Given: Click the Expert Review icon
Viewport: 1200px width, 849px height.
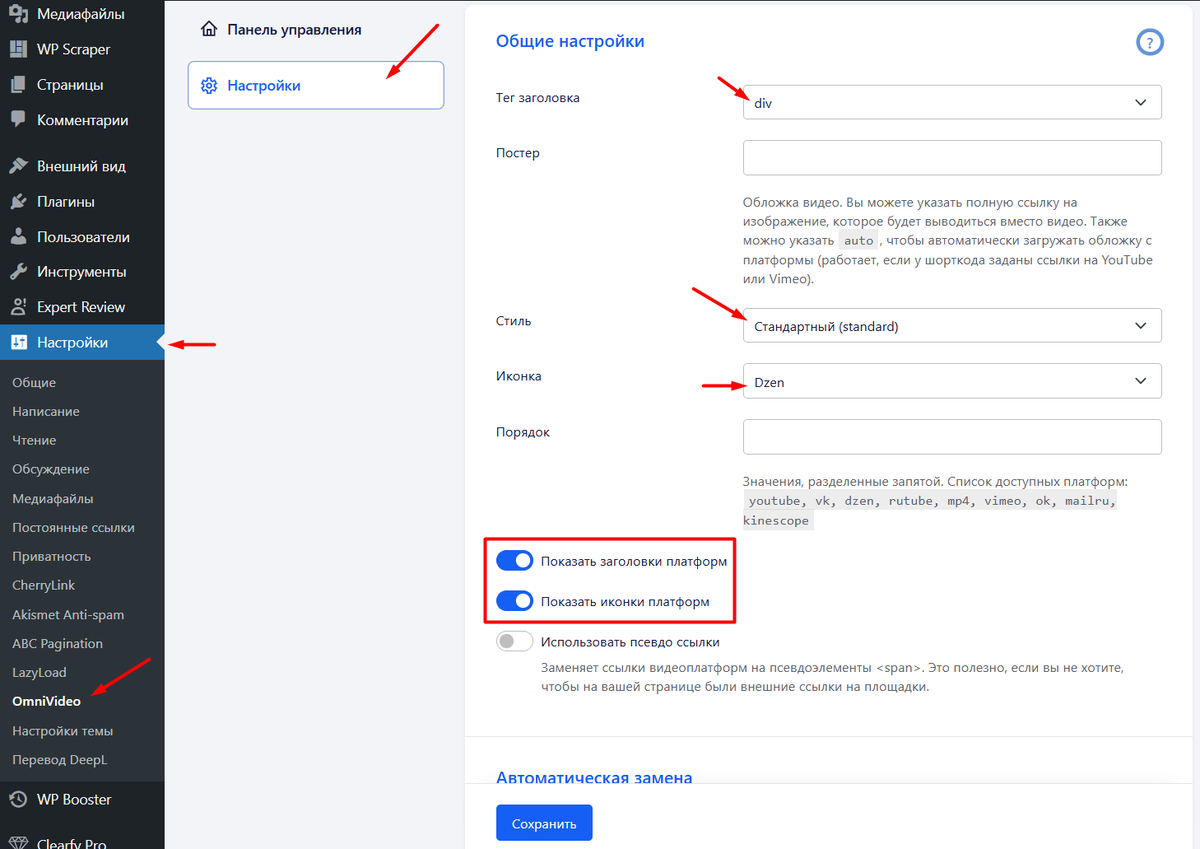Looking at the screenshot, I should (18, 307).
